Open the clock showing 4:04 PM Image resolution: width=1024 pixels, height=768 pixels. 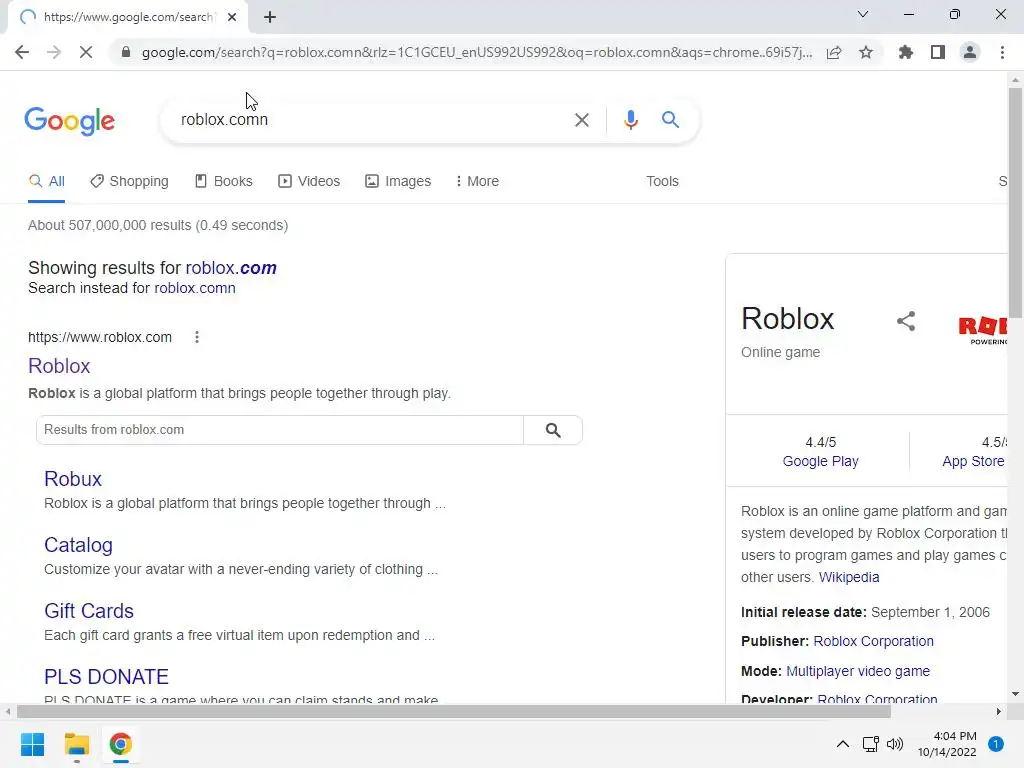point(947,744)
